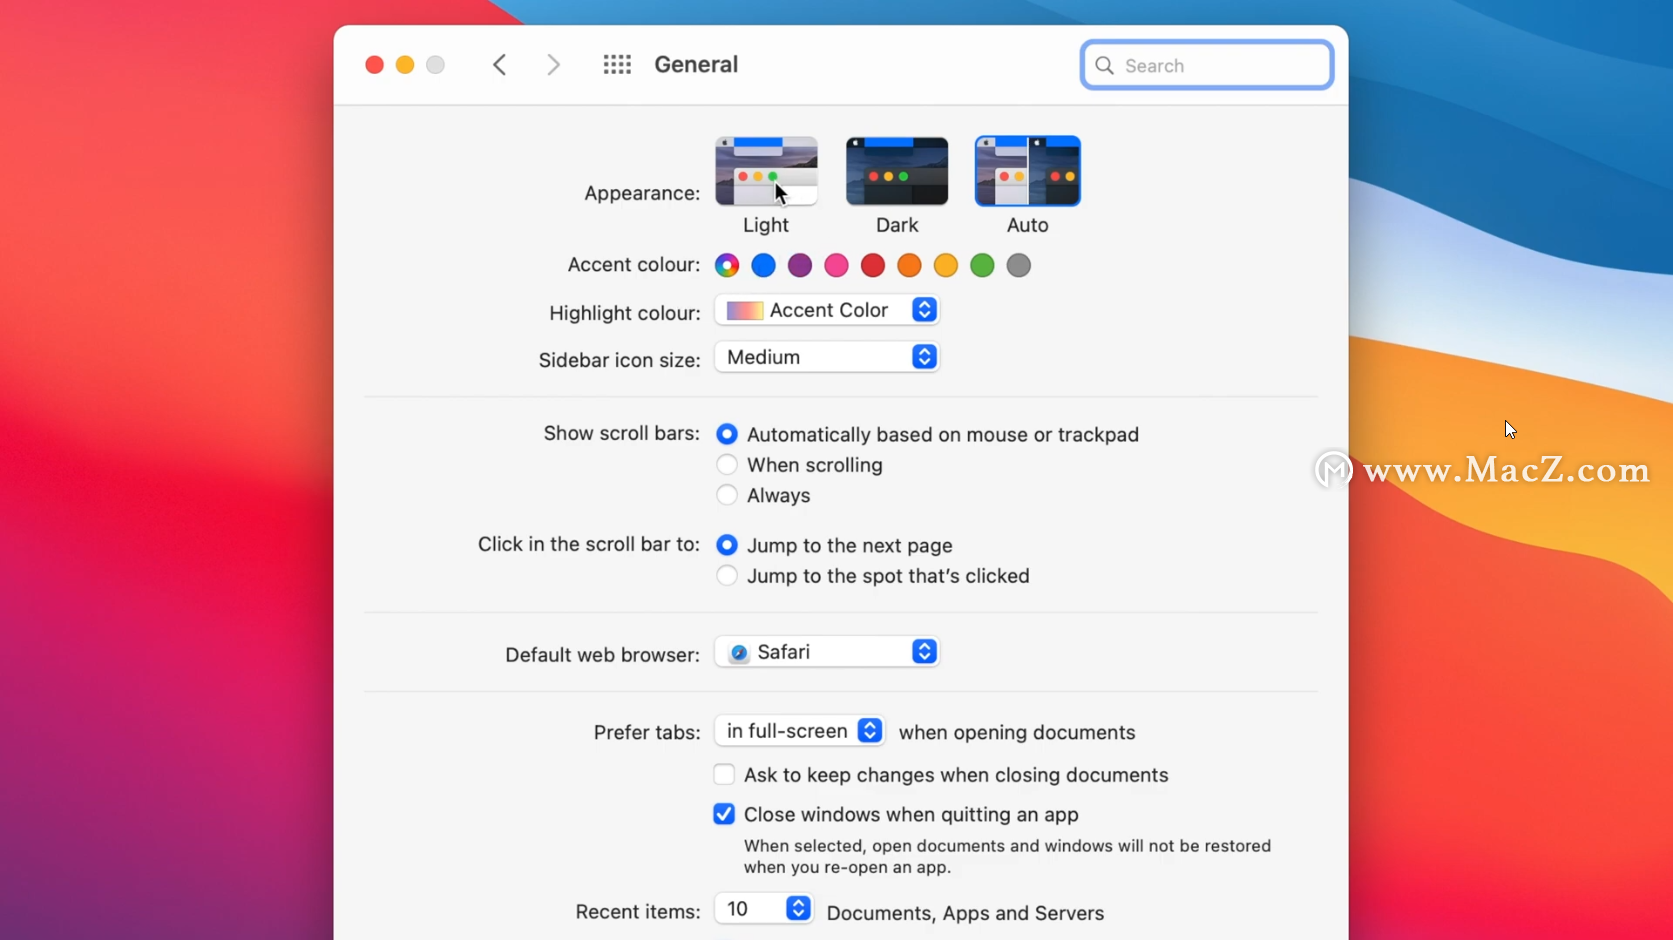Select When scrolling radio button

pyautogui.click(x=727, y=465)
